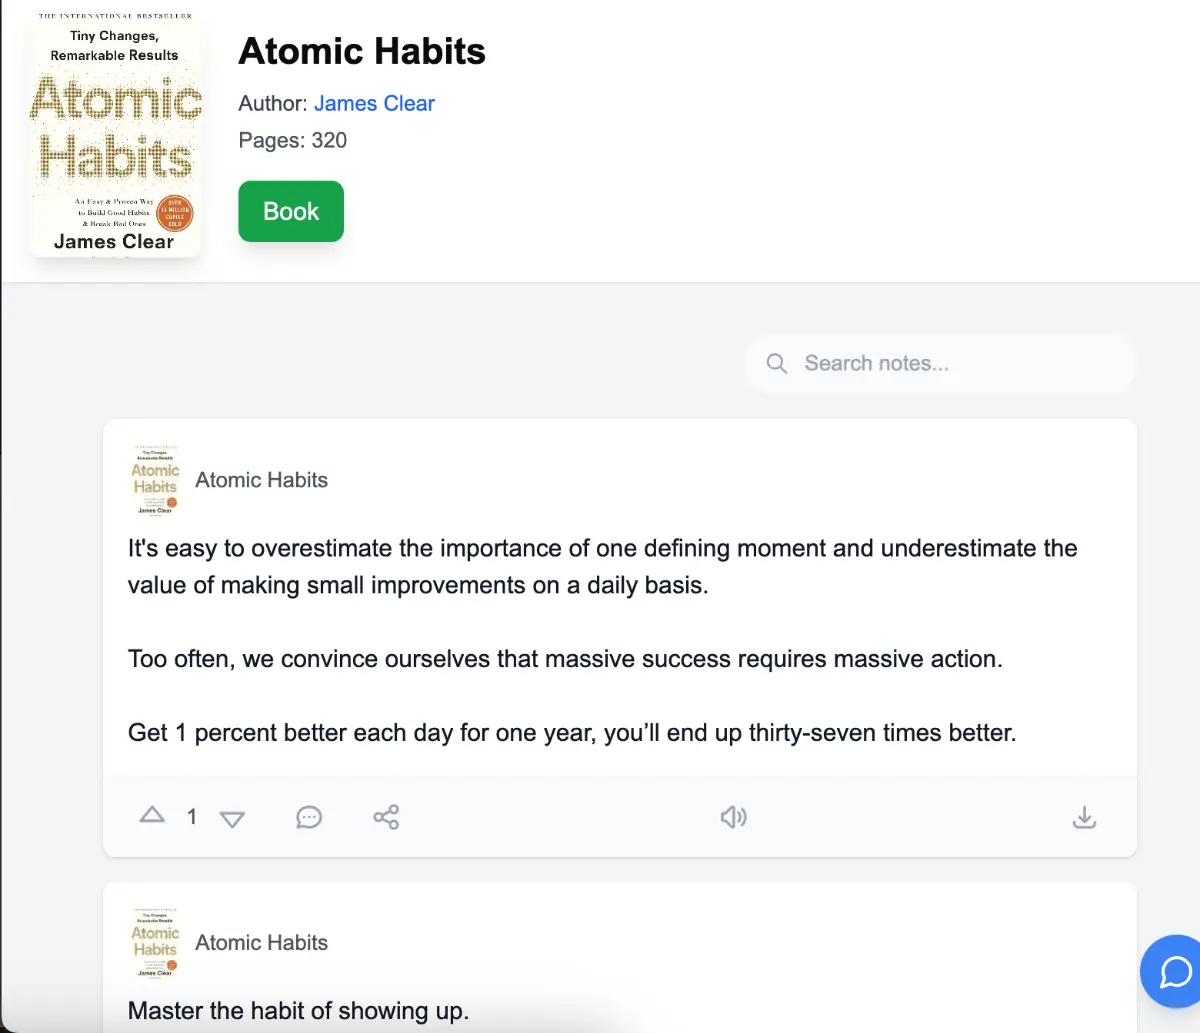
Task: Click the vote count on first note
Action: 192,817
